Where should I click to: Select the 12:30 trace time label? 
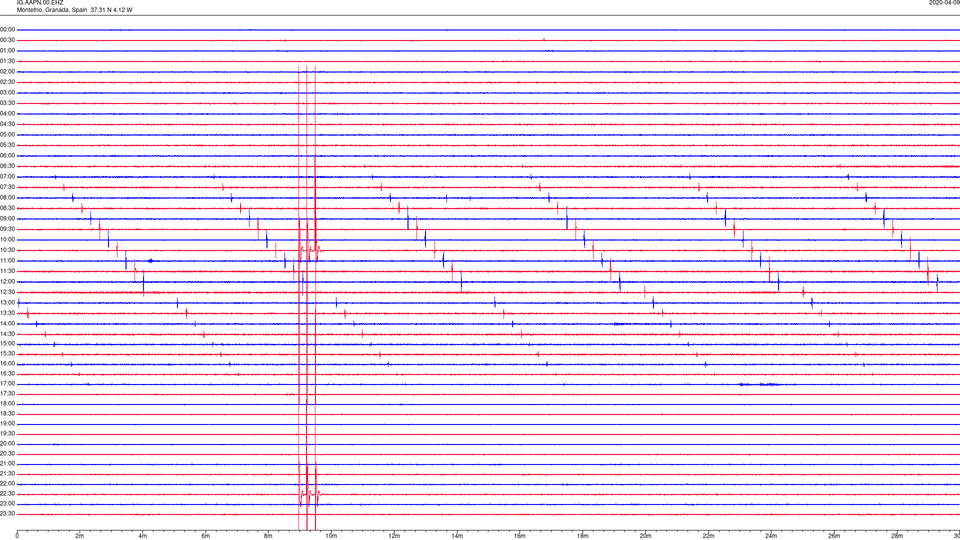pyautogui.click(x=8, y=292)
